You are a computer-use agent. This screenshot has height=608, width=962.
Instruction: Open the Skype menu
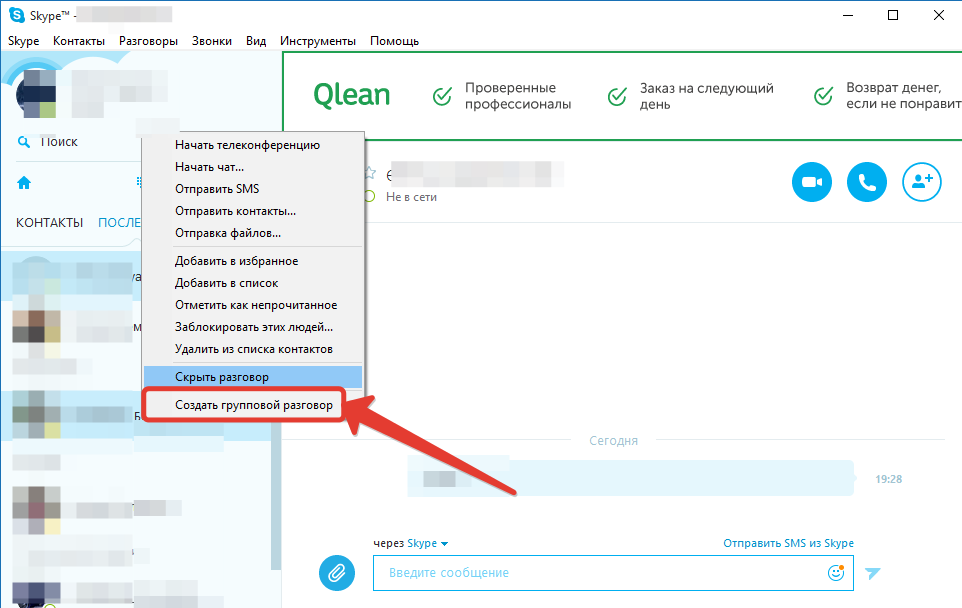click(23, 41)
